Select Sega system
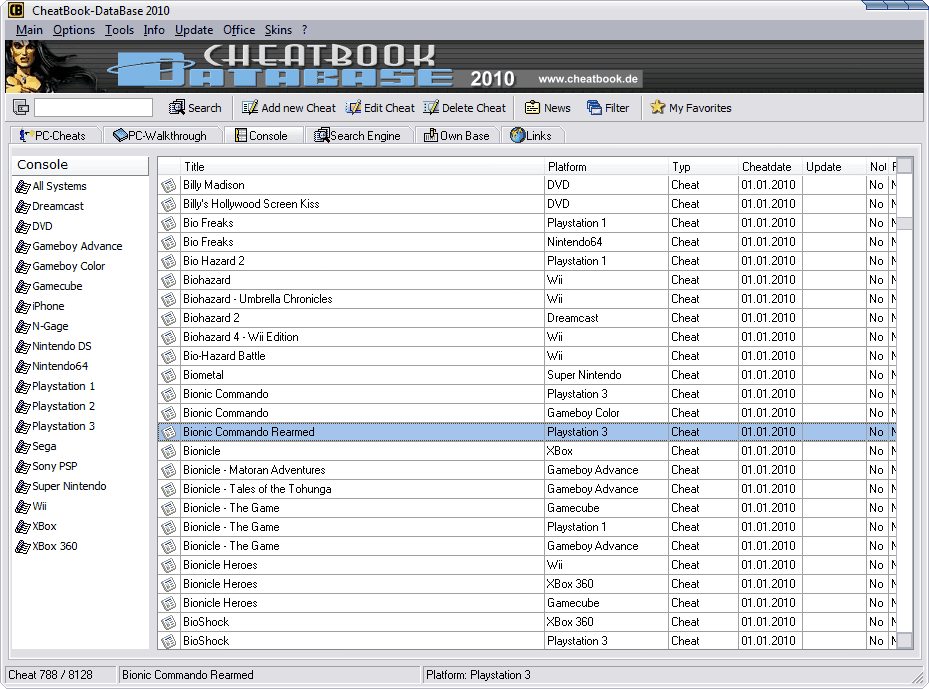The width and height of the screenshot is (929, 689). [36, 446]
